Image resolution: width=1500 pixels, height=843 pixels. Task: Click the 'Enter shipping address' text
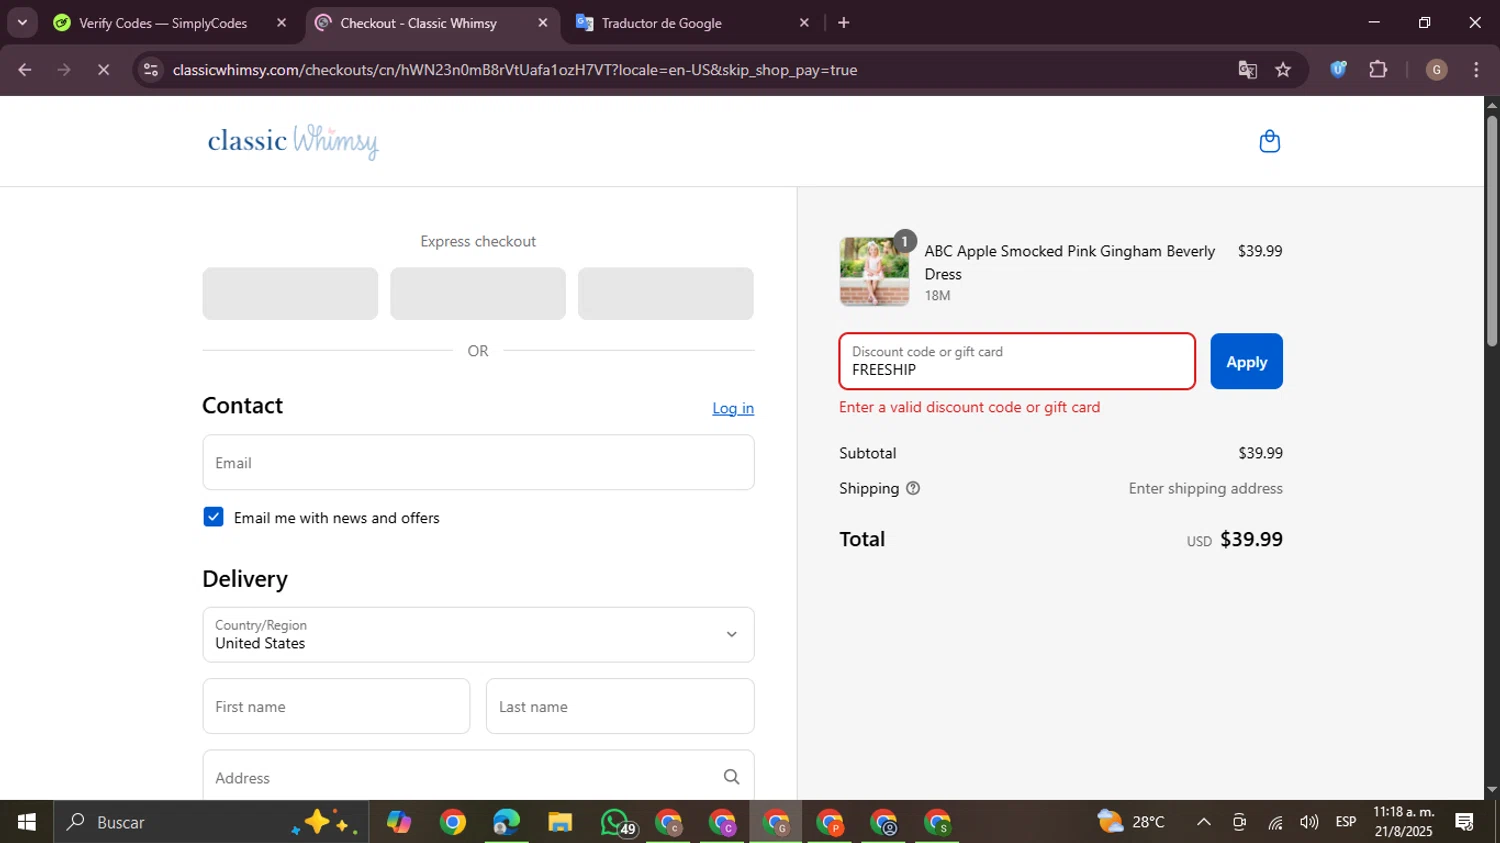tap(1205, 488)
